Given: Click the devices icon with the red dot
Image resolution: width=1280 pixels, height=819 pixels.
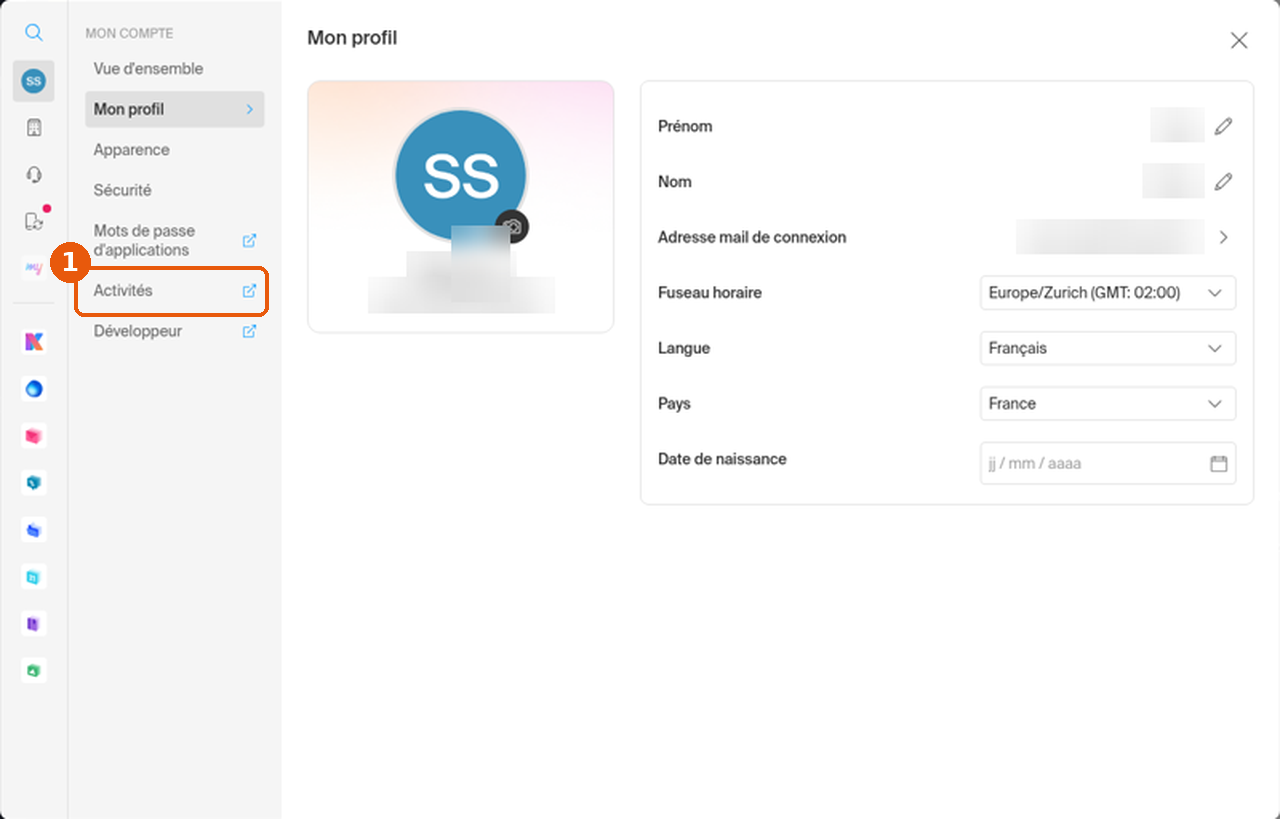Looking at the screenshot, I should [34, 221].
